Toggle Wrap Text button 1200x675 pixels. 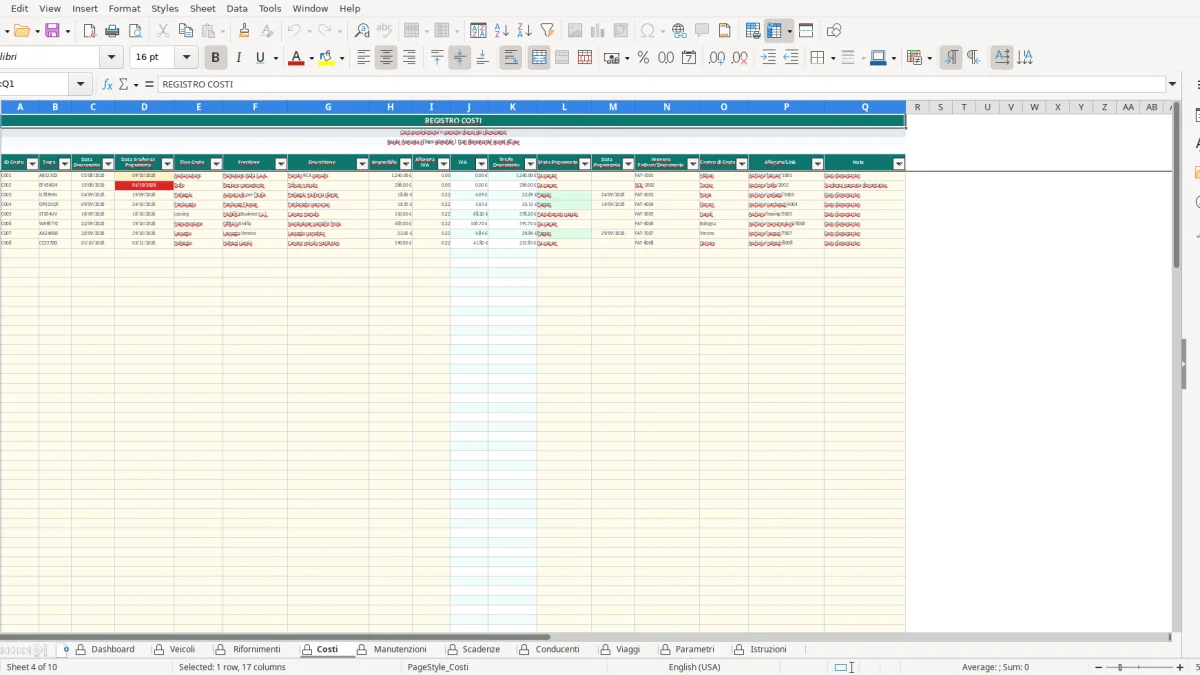click(511, 58)
